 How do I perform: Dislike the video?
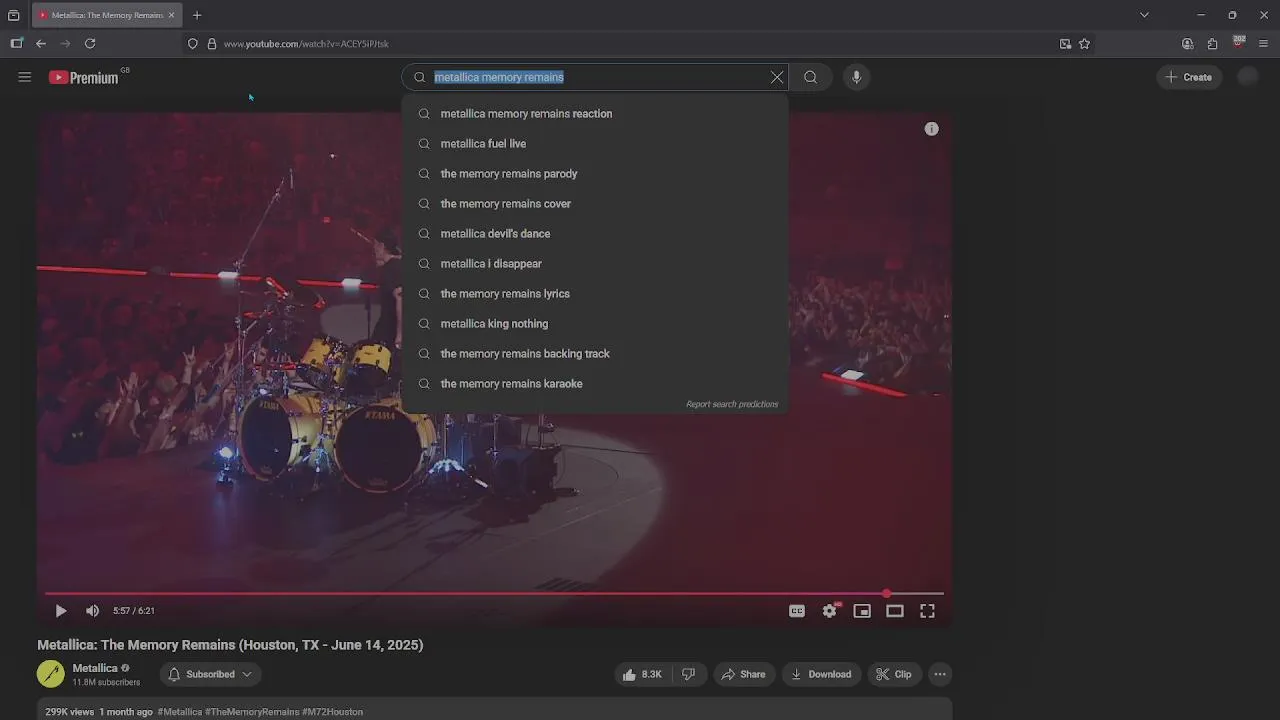[689, 674]
